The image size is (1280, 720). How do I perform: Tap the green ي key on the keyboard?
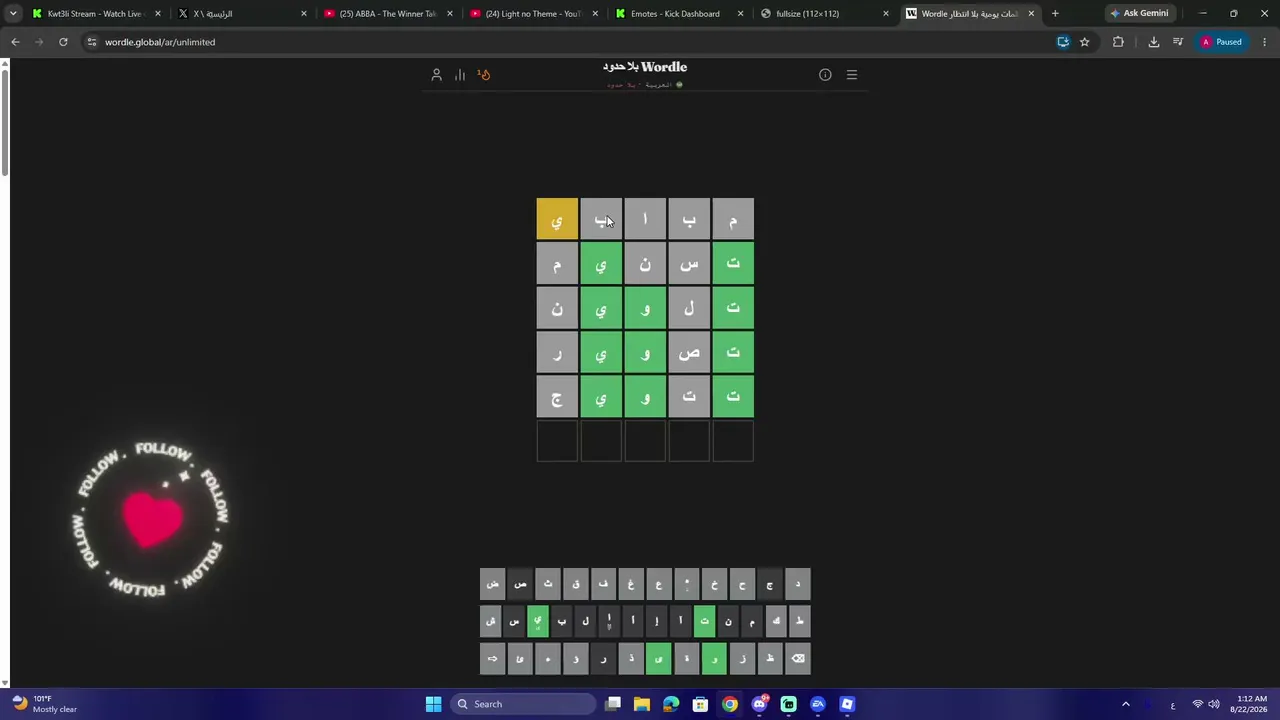(x=538, y=621)
